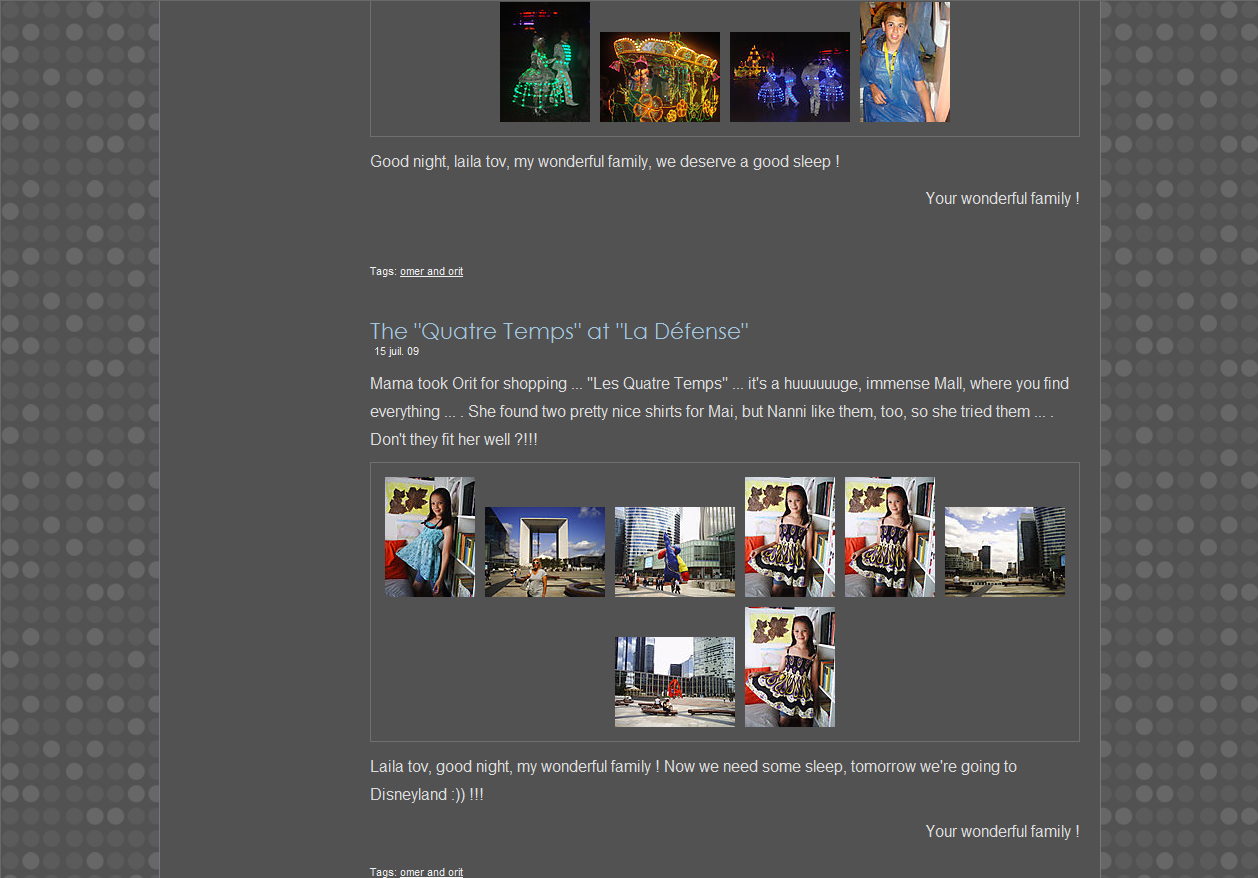Click 'omer and orit' tag above Quatre Temps post
This screenshot has height=878, width=1258.
pos(431,272)
